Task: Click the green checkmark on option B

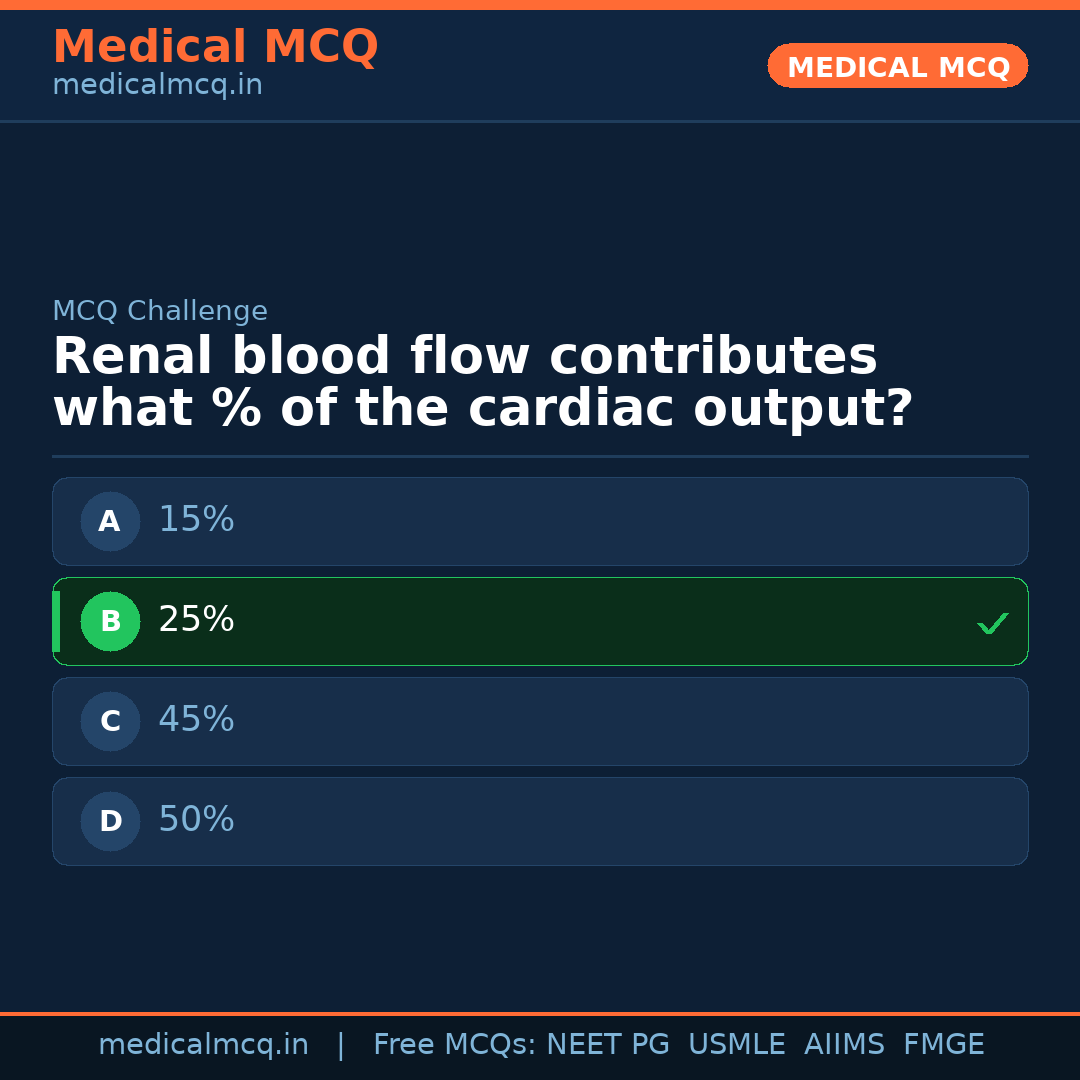Action: tap(993, 623)
